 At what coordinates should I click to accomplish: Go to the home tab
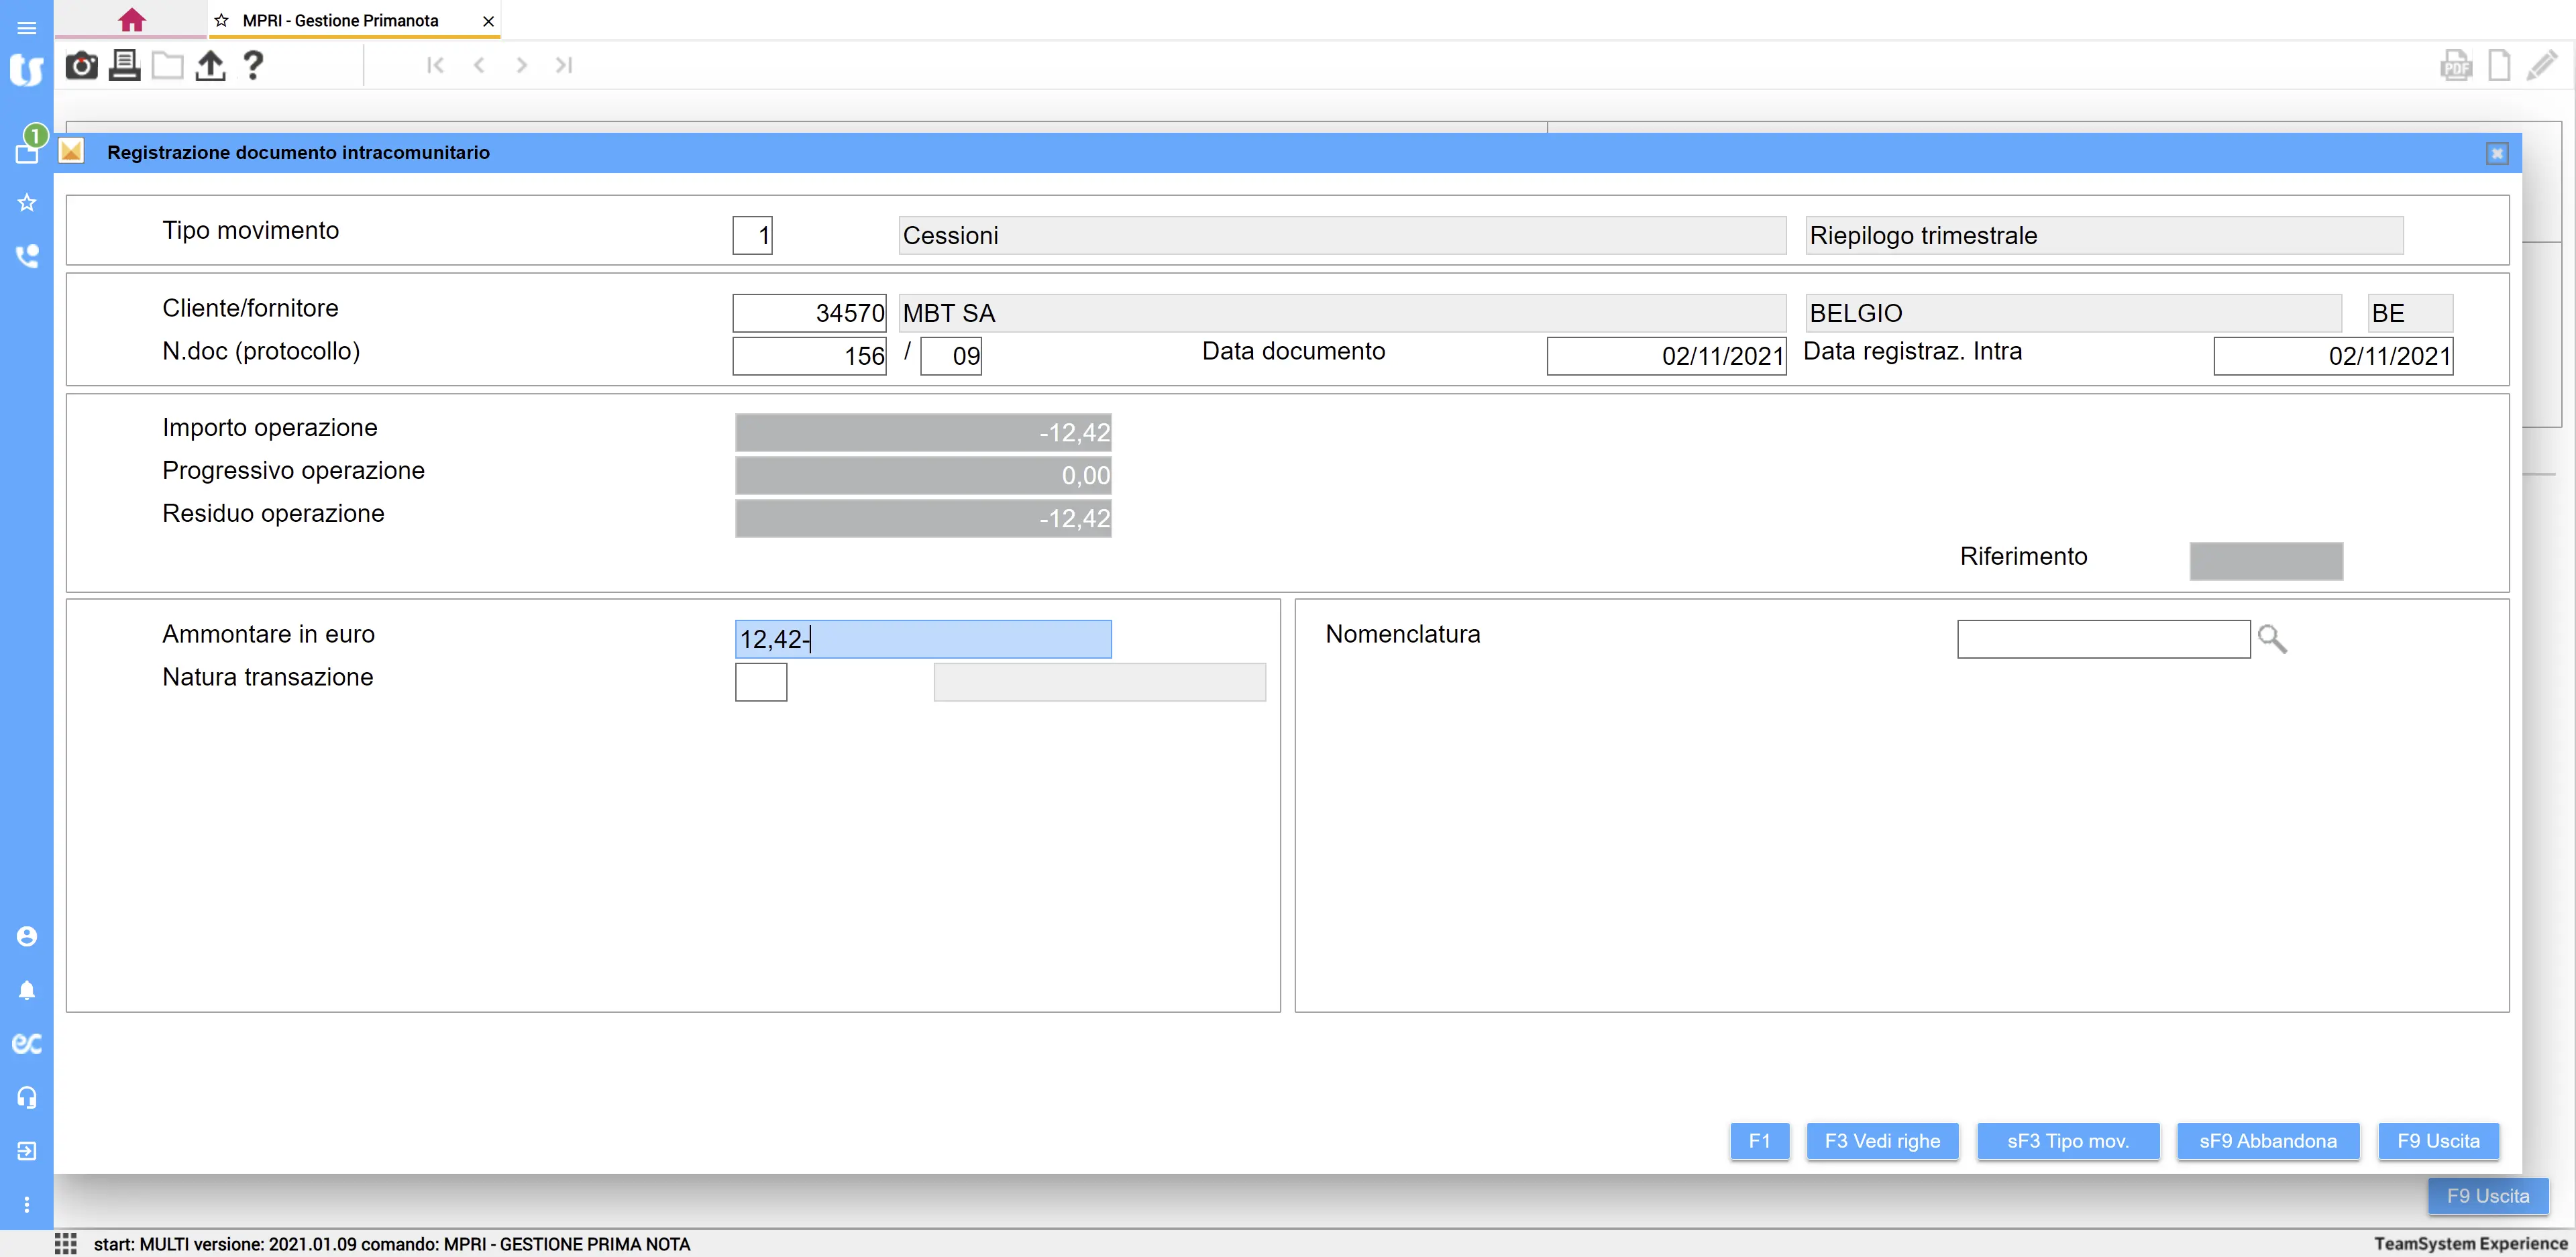pyautogui.click(x=132, y=20)
